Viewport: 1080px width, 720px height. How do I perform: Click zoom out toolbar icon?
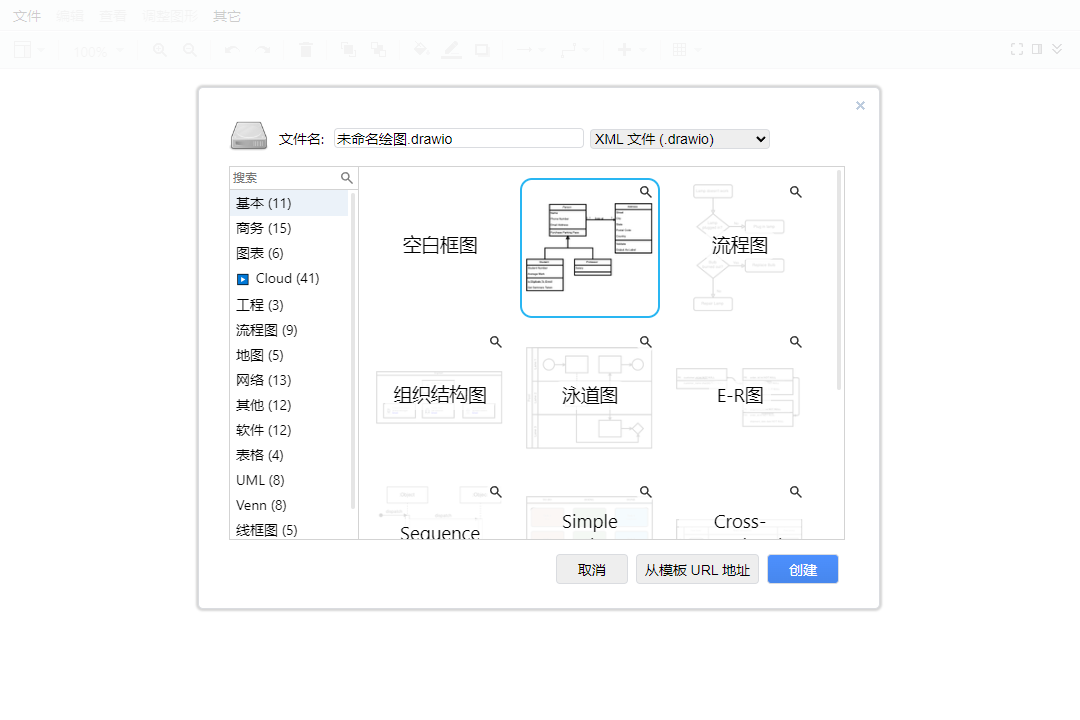coord(190,50)
